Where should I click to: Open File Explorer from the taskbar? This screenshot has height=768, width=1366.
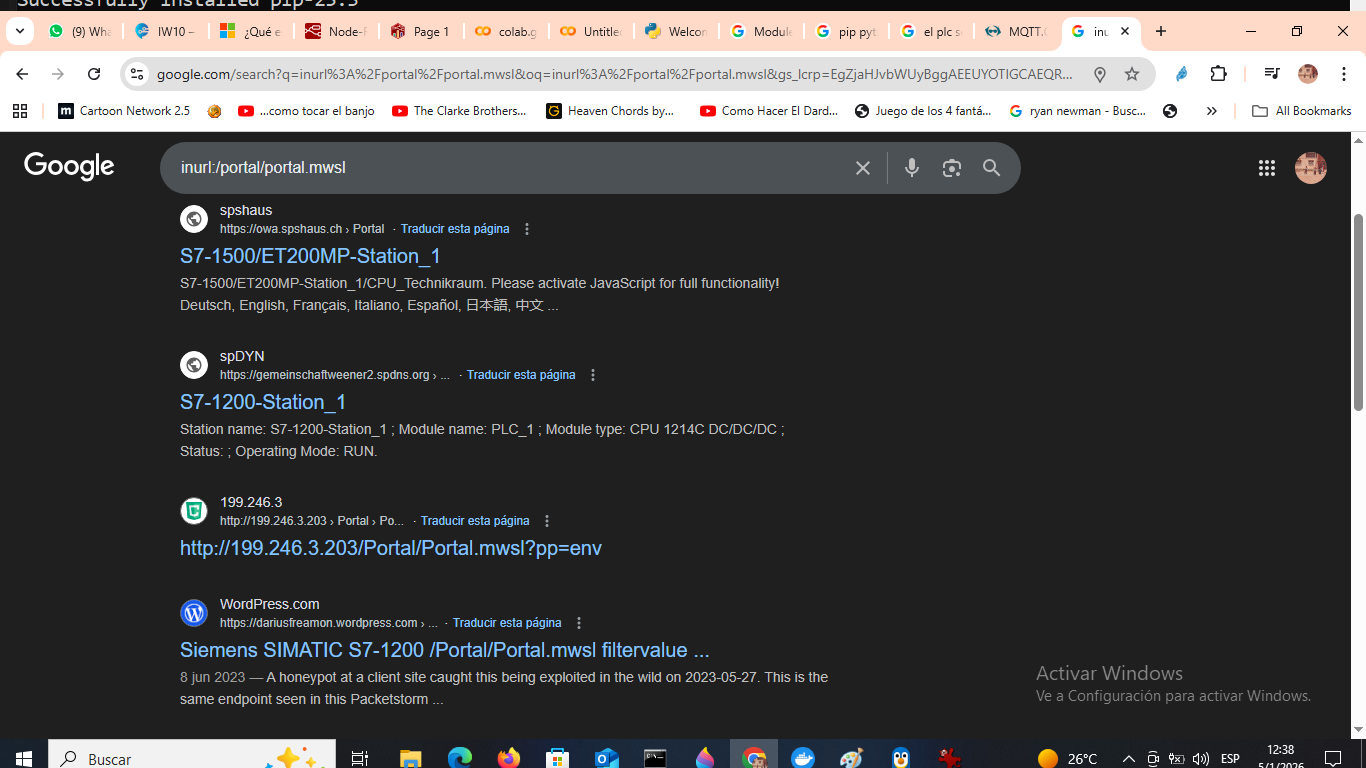[410, 758]
